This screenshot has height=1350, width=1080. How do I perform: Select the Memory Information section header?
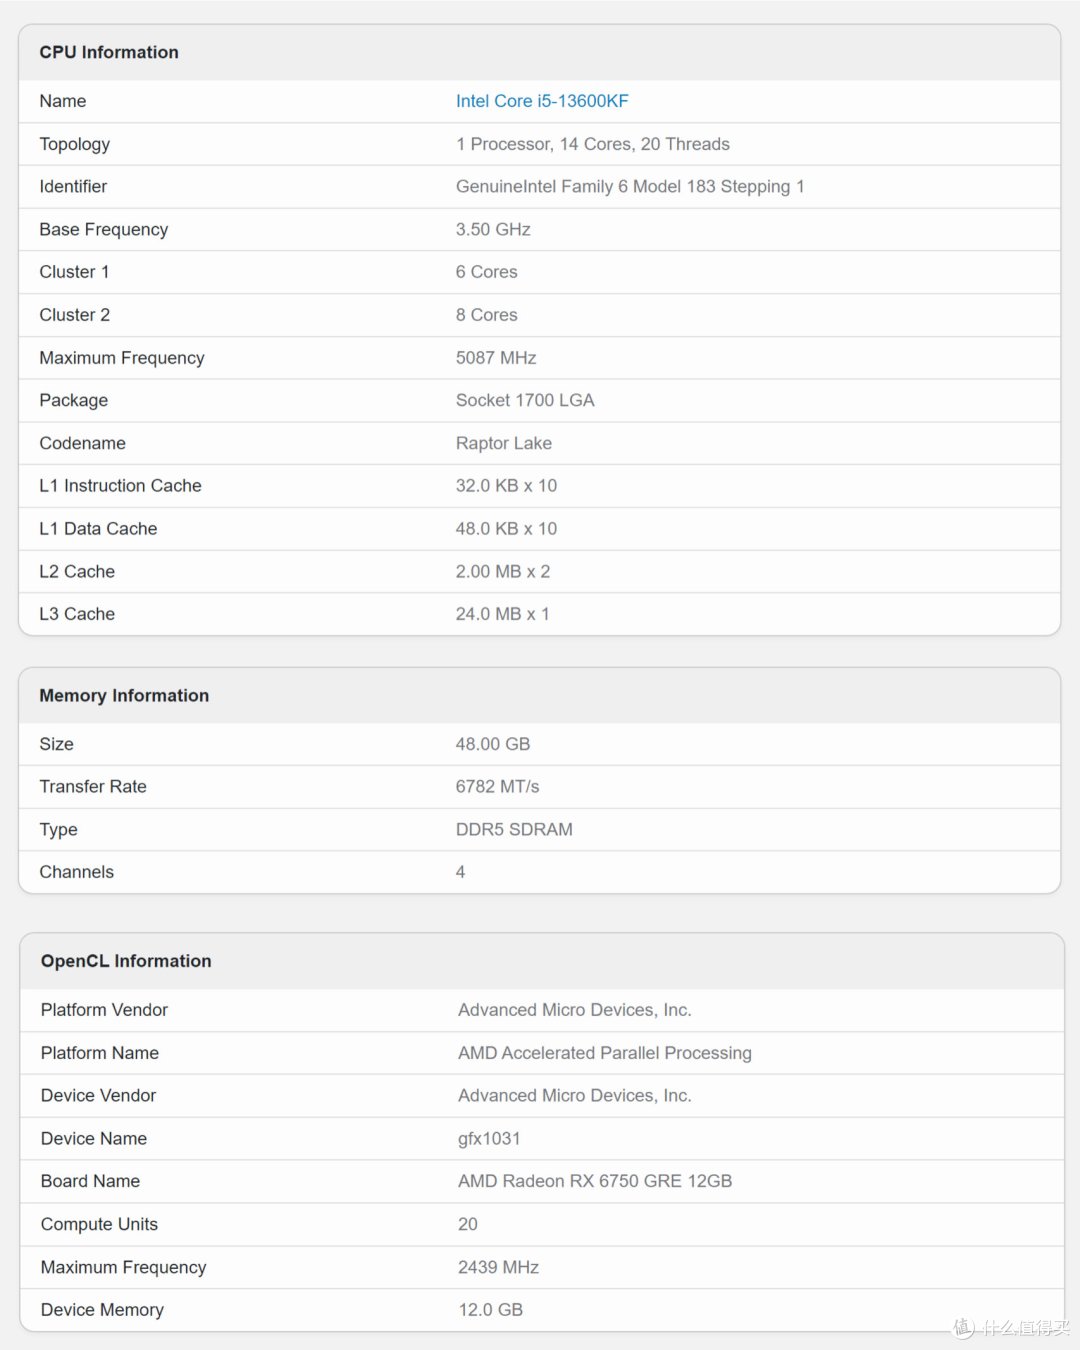click(124, 695)
